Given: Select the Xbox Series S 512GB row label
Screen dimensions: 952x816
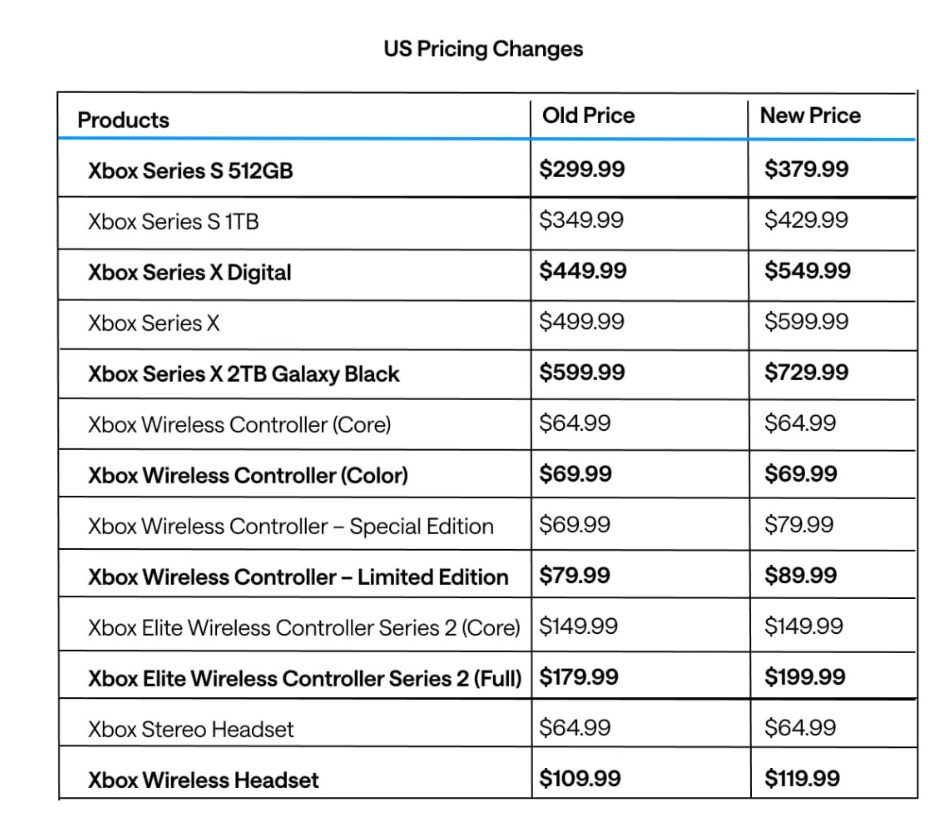Looking at the screenshot, I should [x=190, y=170].
